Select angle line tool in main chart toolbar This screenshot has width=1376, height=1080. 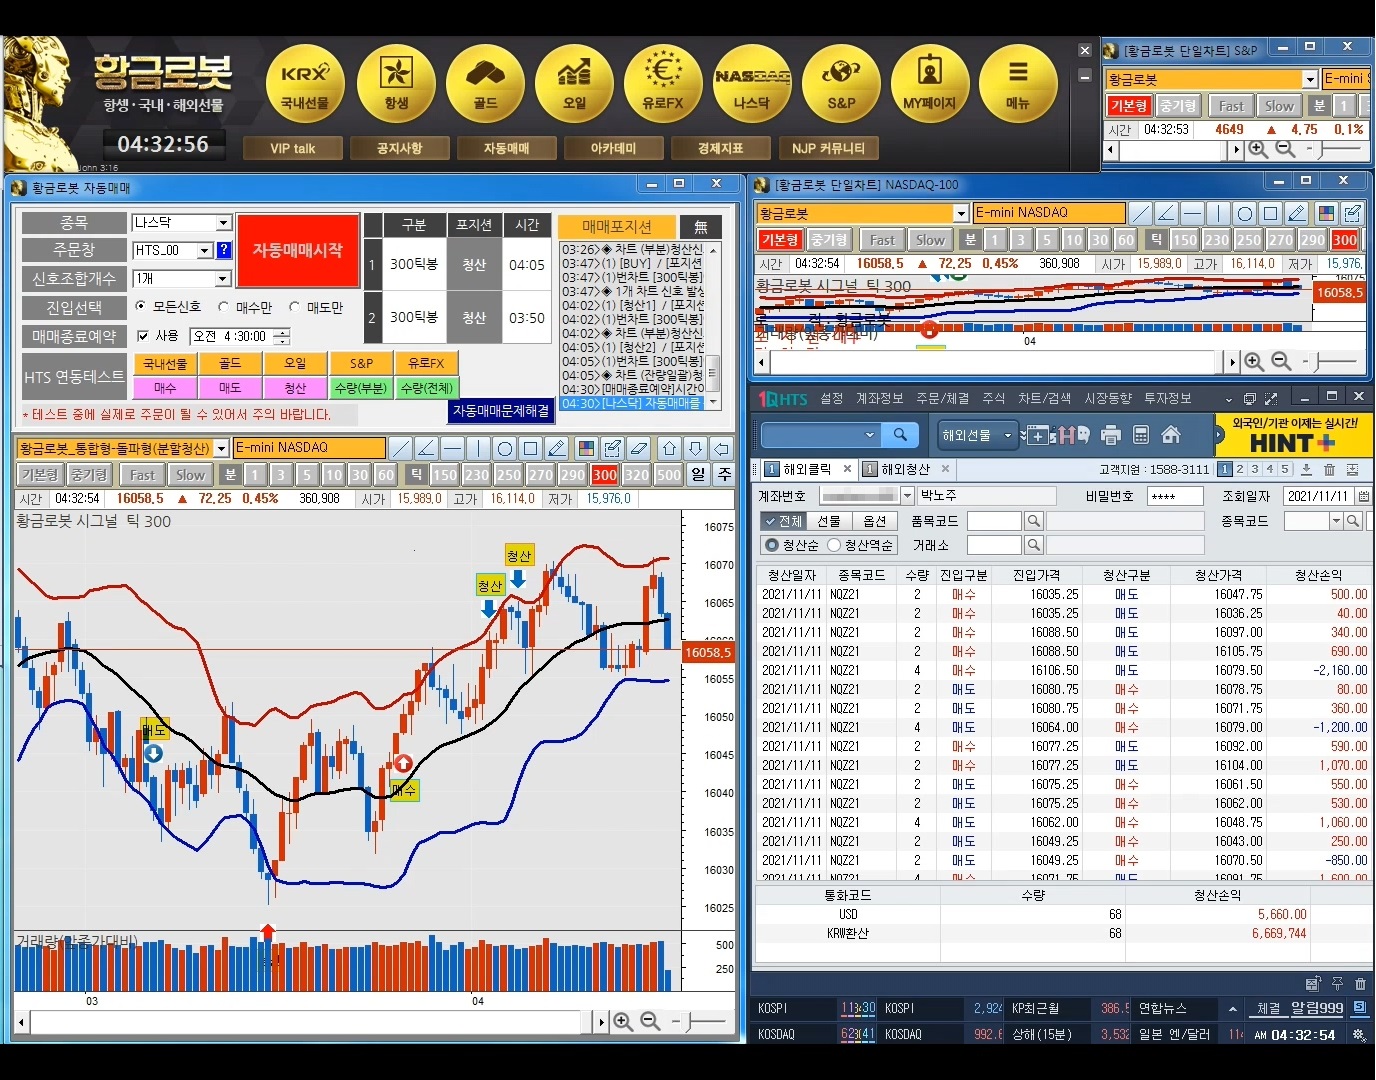tap(427, 448)
